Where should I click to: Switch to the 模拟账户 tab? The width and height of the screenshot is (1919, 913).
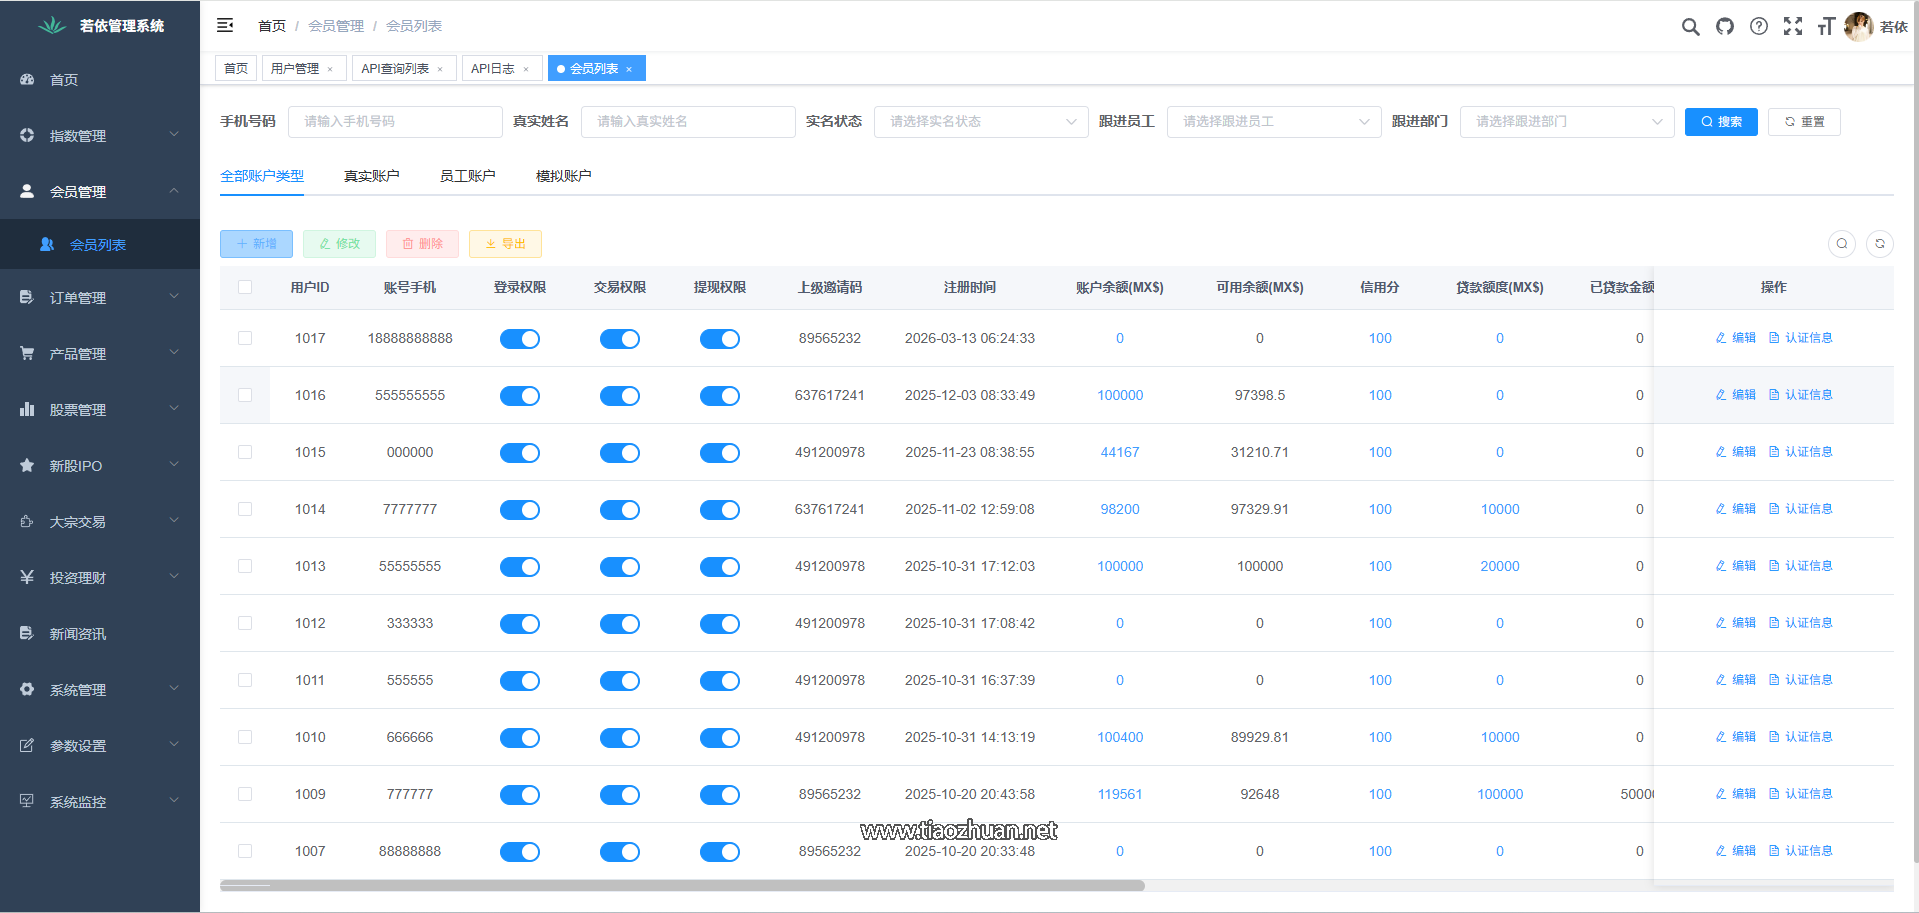[x=563, y=176]
